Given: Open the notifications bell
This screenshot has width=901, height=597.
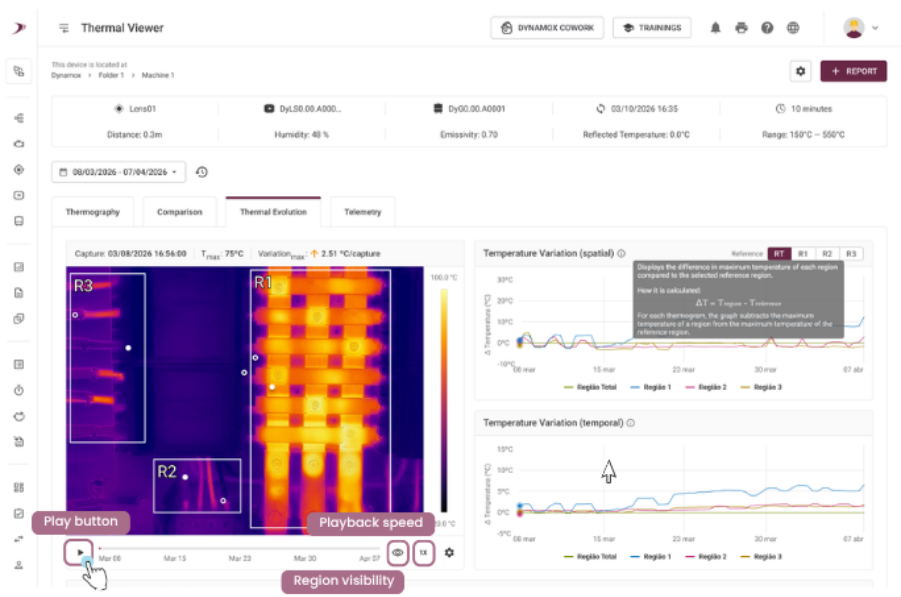Looking at the screenshot, I should pyautogui.click(x=715, y=28).
